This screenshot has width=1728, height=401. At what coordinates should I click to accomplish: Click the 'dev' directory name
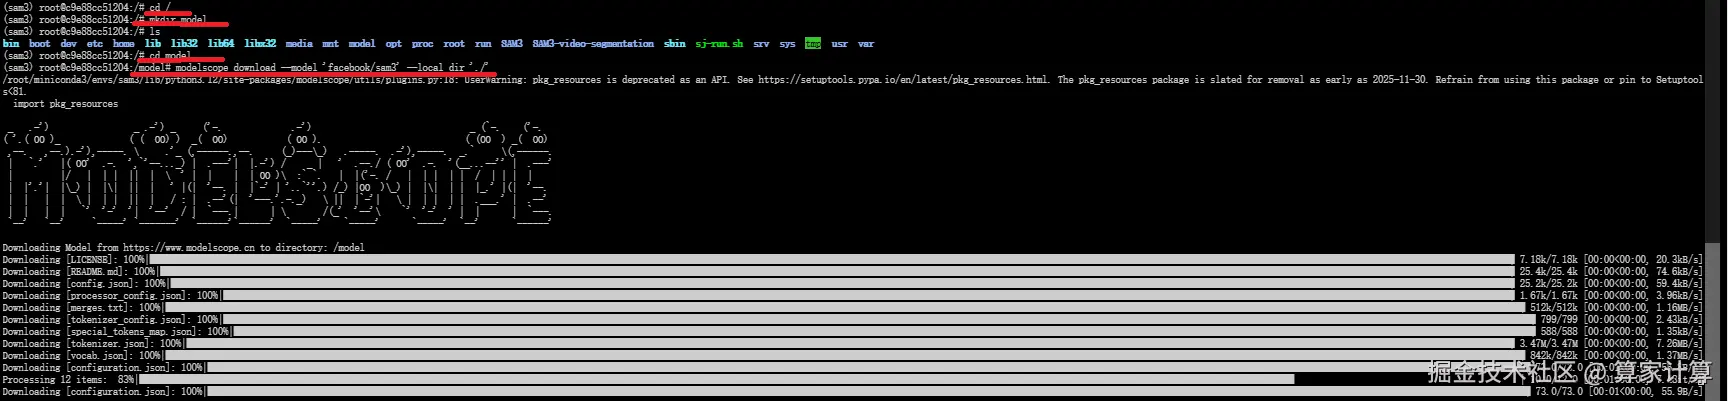pyautogui.click(x=69, y=44)
